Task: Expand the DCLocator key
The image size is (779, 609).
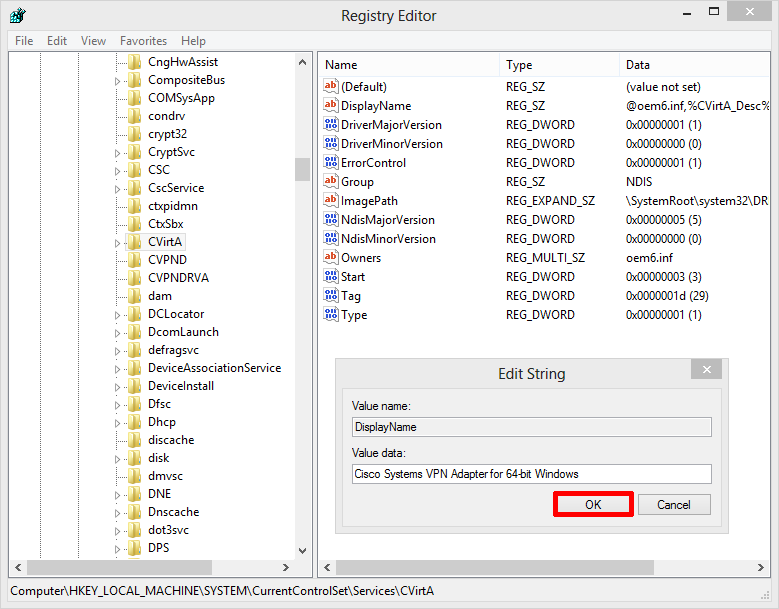Action: coord(118,315)
